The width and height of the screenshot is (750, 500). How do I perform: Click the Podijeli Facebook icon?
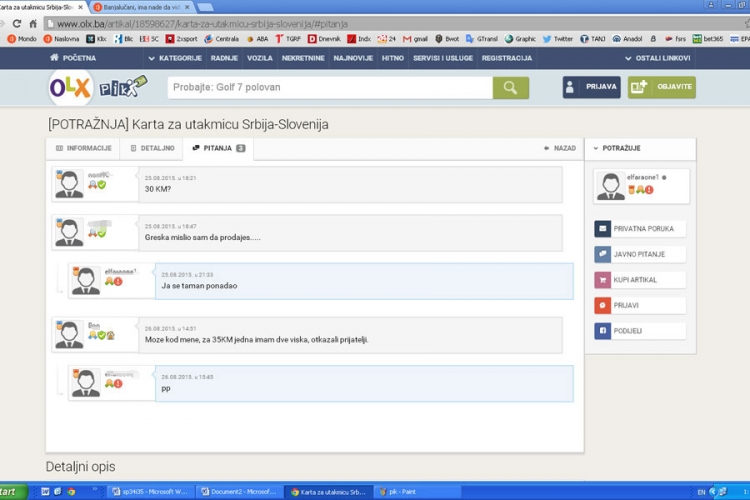pyautogui.click(x=602, y=331)
